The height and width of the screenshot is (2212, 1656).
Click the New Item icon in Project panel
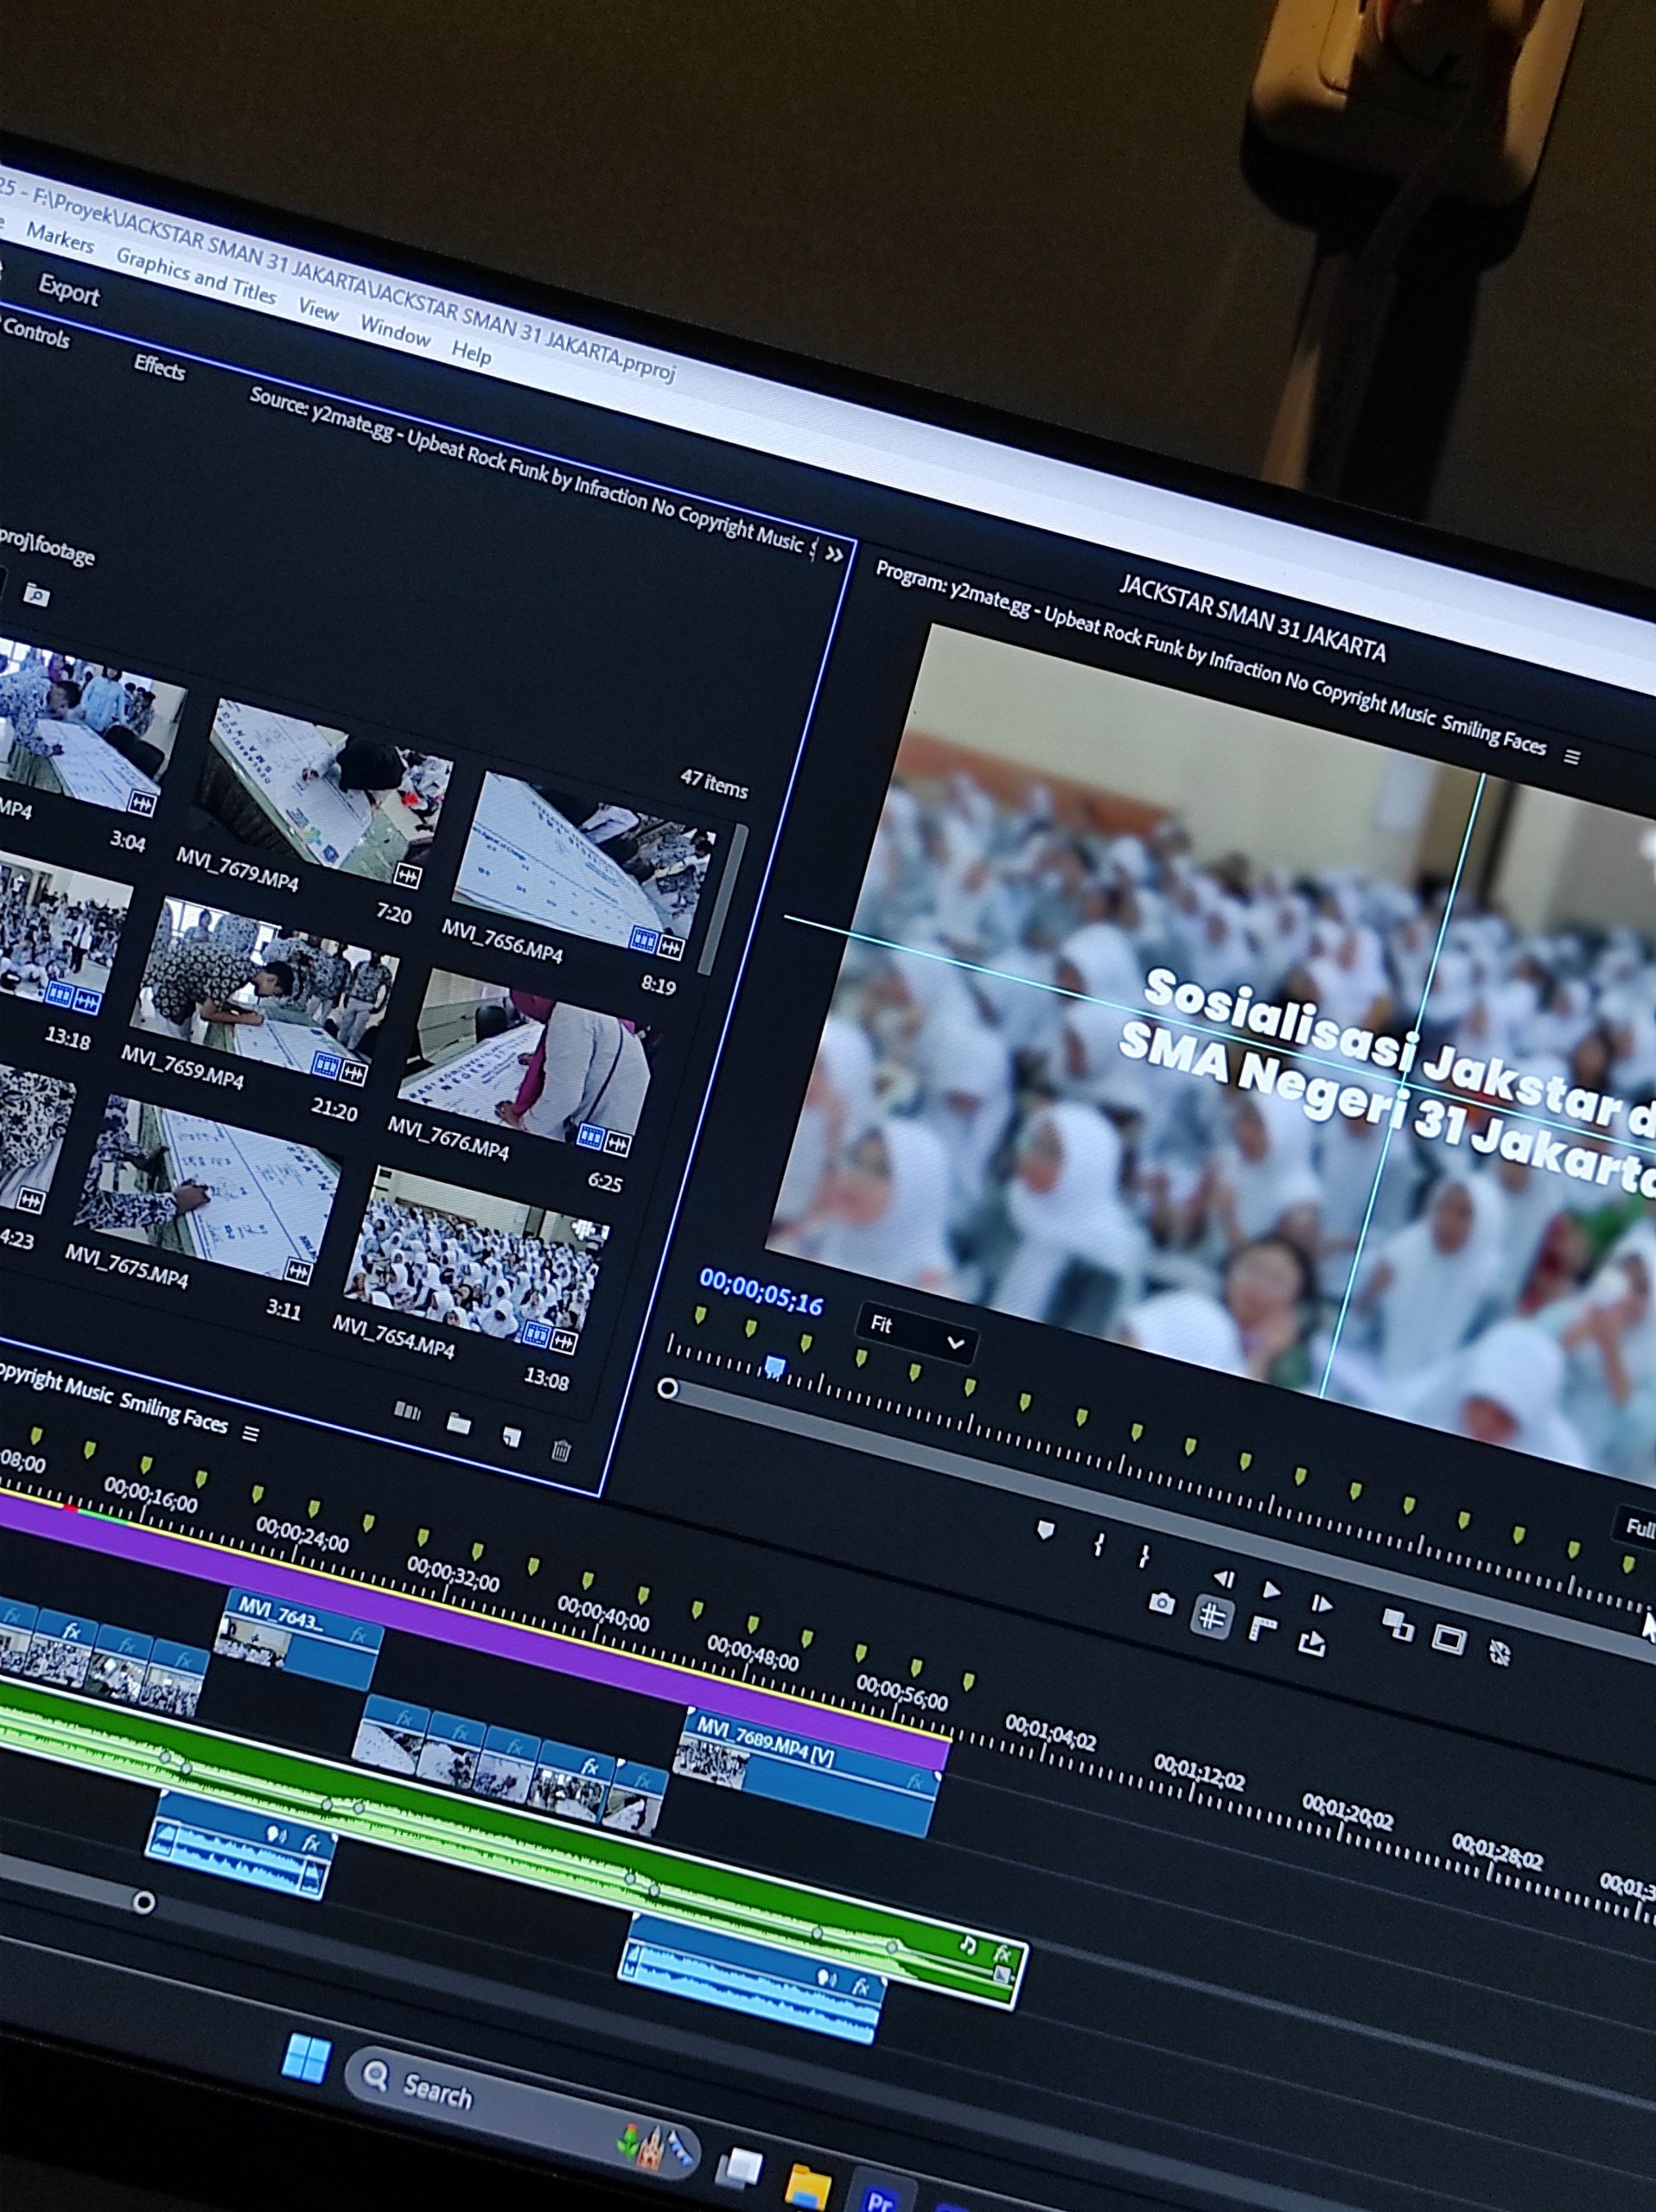[x=512, y=1437]
